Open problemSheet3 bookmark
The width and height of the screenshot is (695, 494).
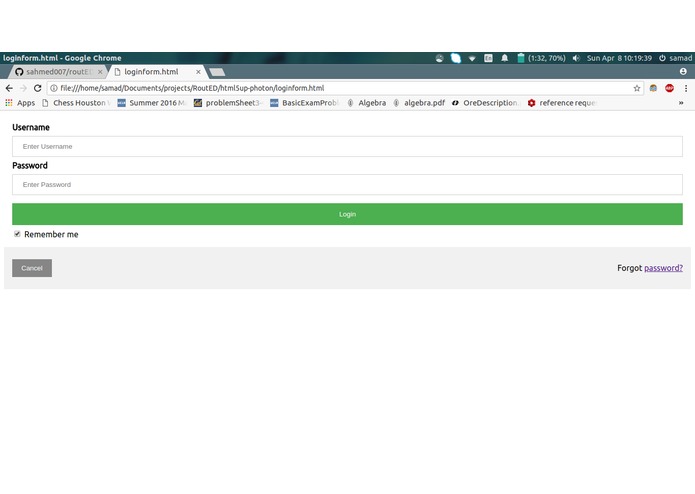[228, 103]
